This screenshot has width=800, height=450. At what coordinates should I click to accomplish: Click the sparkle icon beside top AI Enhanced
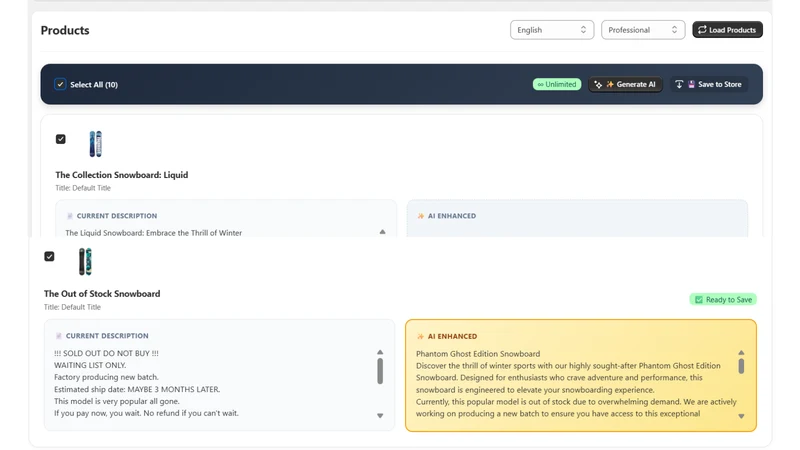coord(420,216)
